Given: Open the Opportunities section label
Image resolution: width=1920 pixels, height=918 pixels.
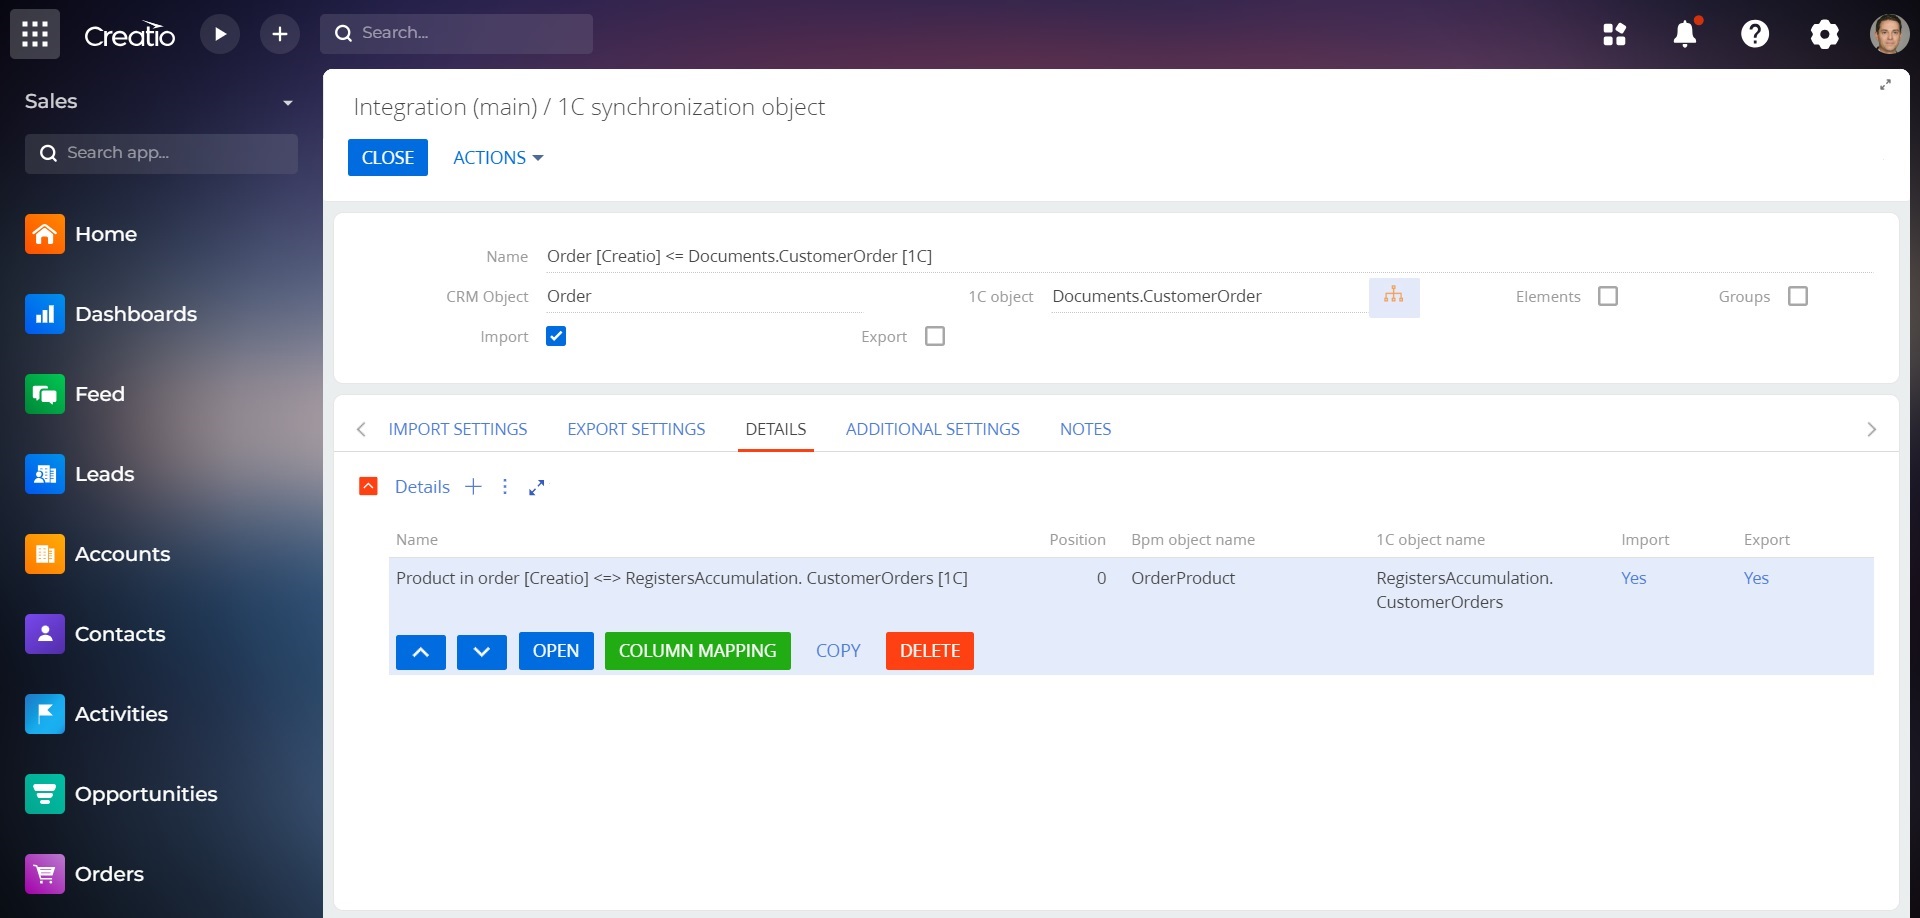Looking at the screenshot, I should pos(146,794).
